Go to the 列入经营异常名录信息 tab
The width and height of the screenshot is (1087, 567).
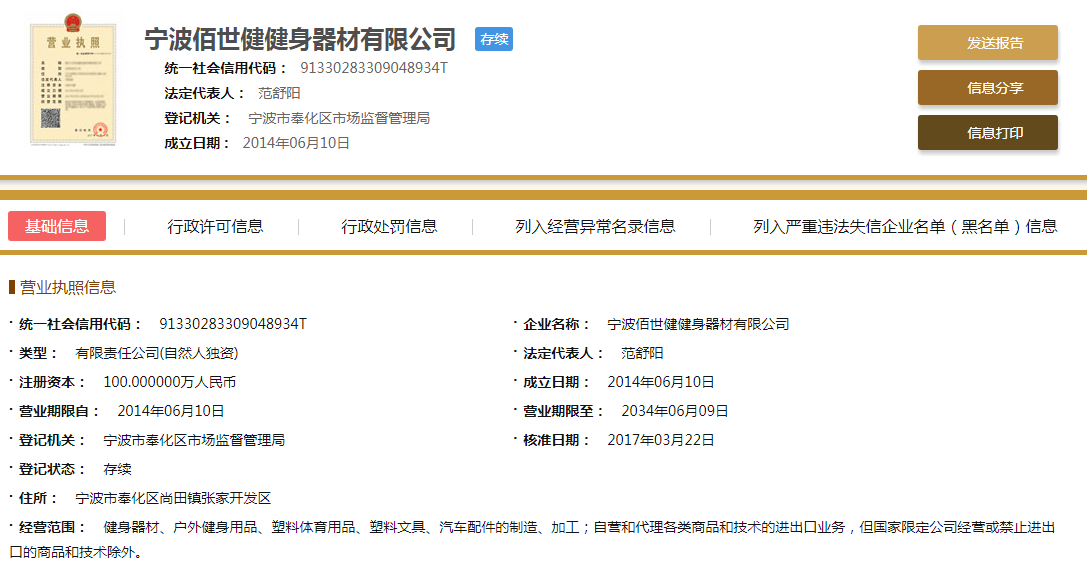595,226
